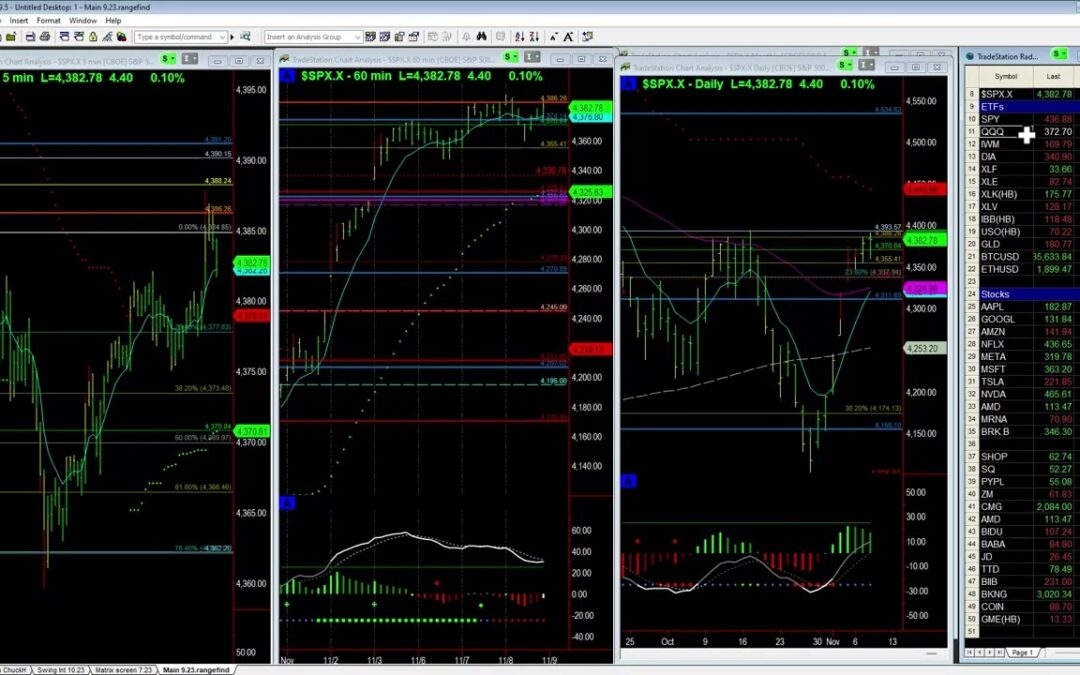Viewport: 1080px width, 675px height.
Task: Select the BKNG row in RadarScreen
Action: (x=1022, y=594)
